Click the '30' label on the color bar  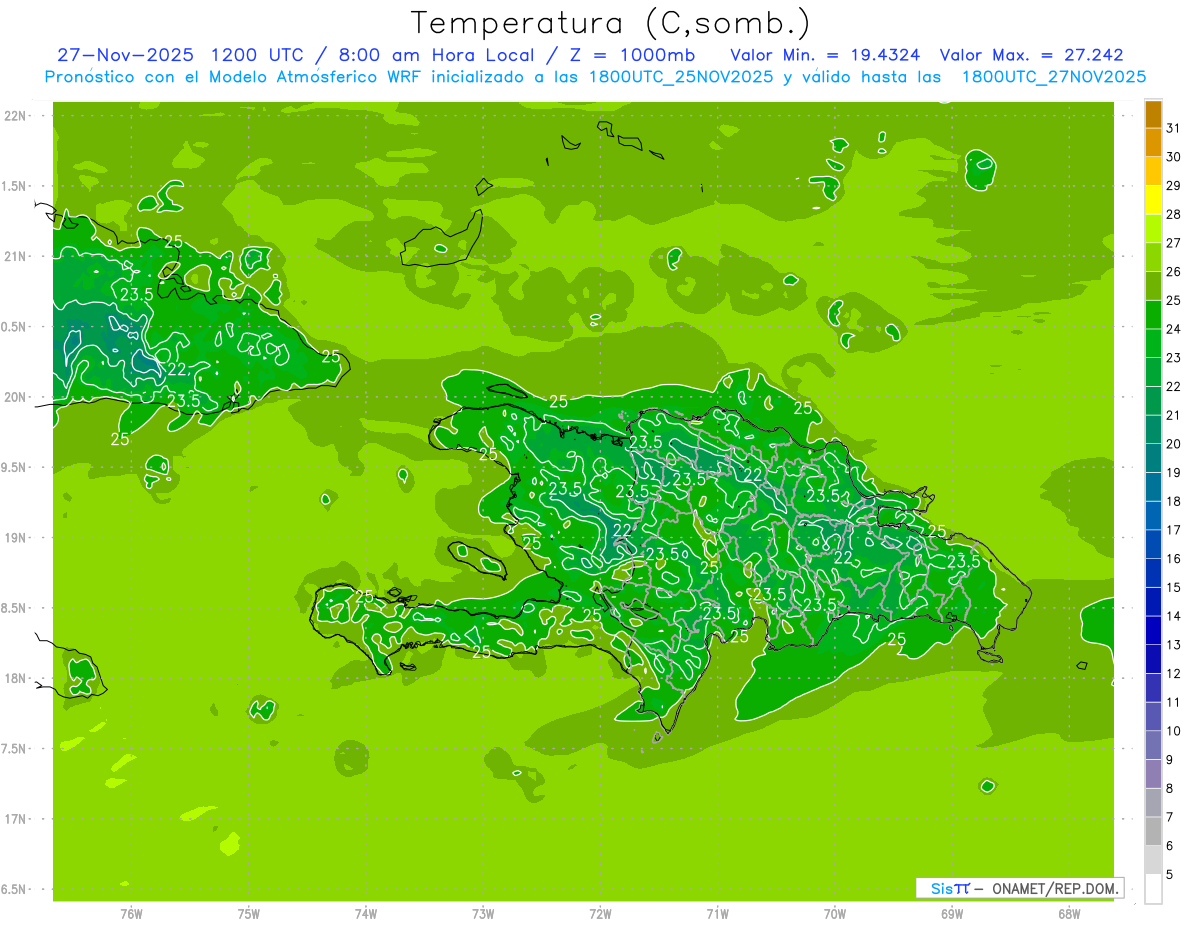click(1174, 157)
